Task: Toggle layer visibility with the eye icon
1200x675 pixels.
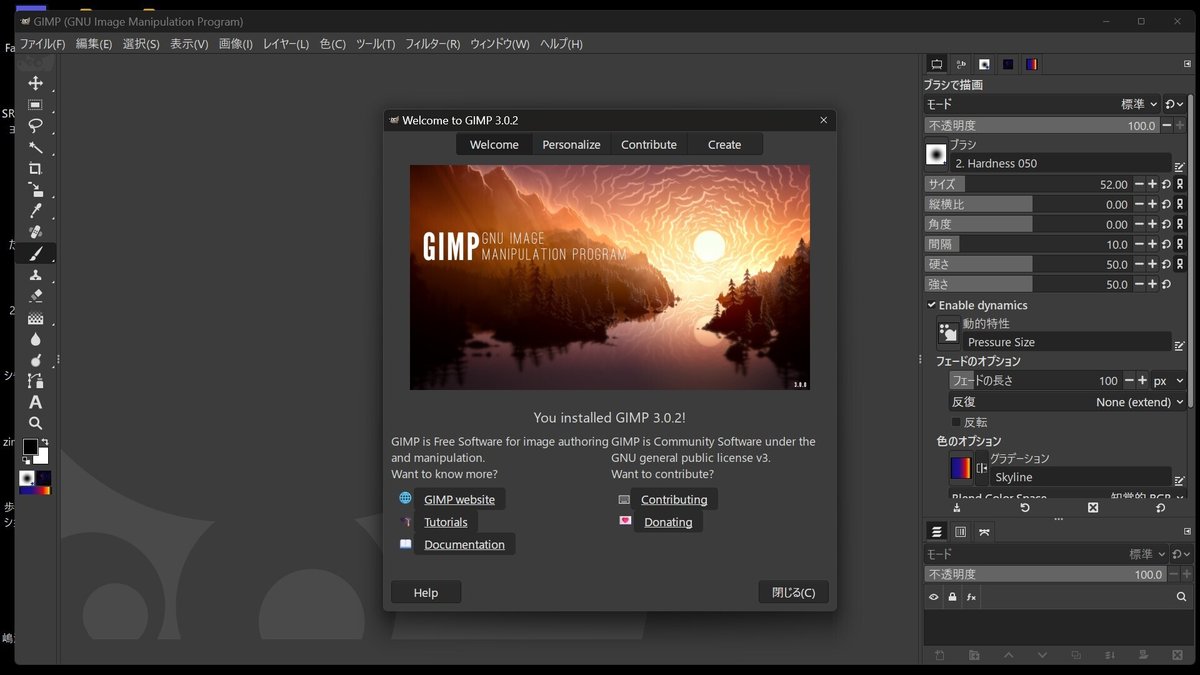Action: coord(933,597)
